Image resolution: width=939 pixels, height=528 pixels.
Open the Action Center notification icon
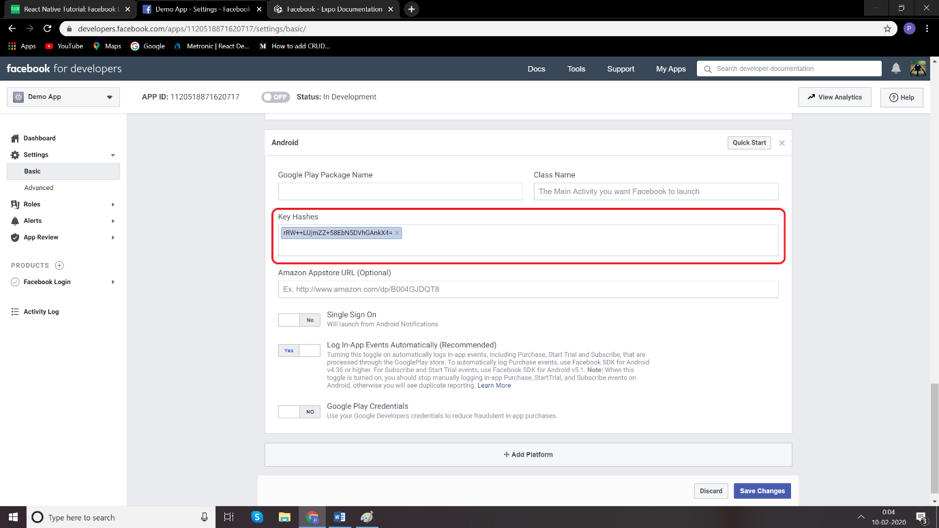[x=922, y=517]
